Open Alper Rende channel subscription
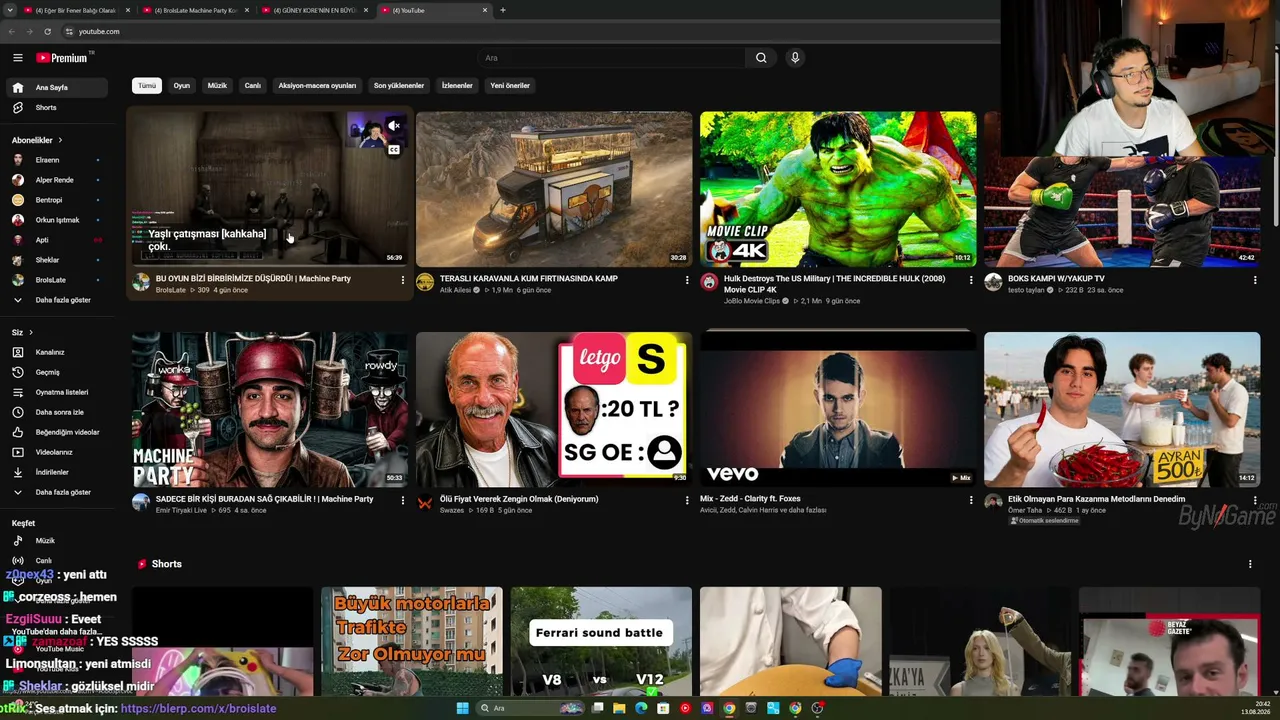 [x=58, y=180]
